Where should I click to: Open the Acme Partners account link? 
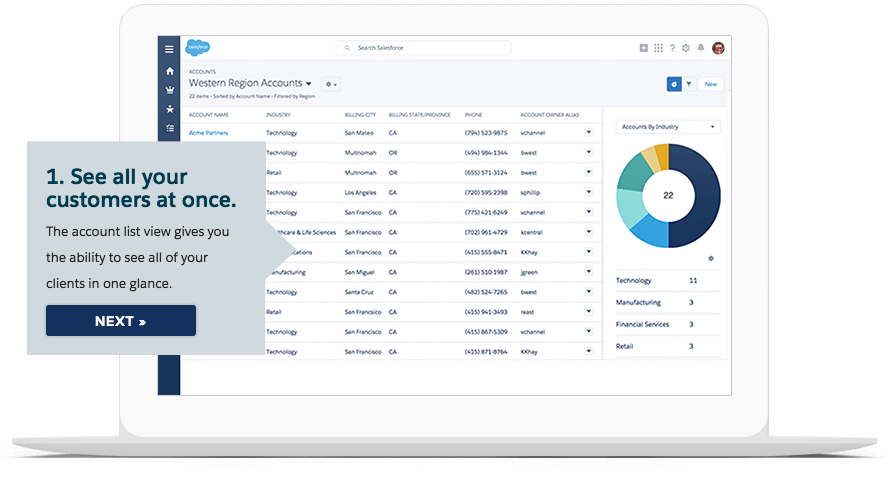coord(208,133)
